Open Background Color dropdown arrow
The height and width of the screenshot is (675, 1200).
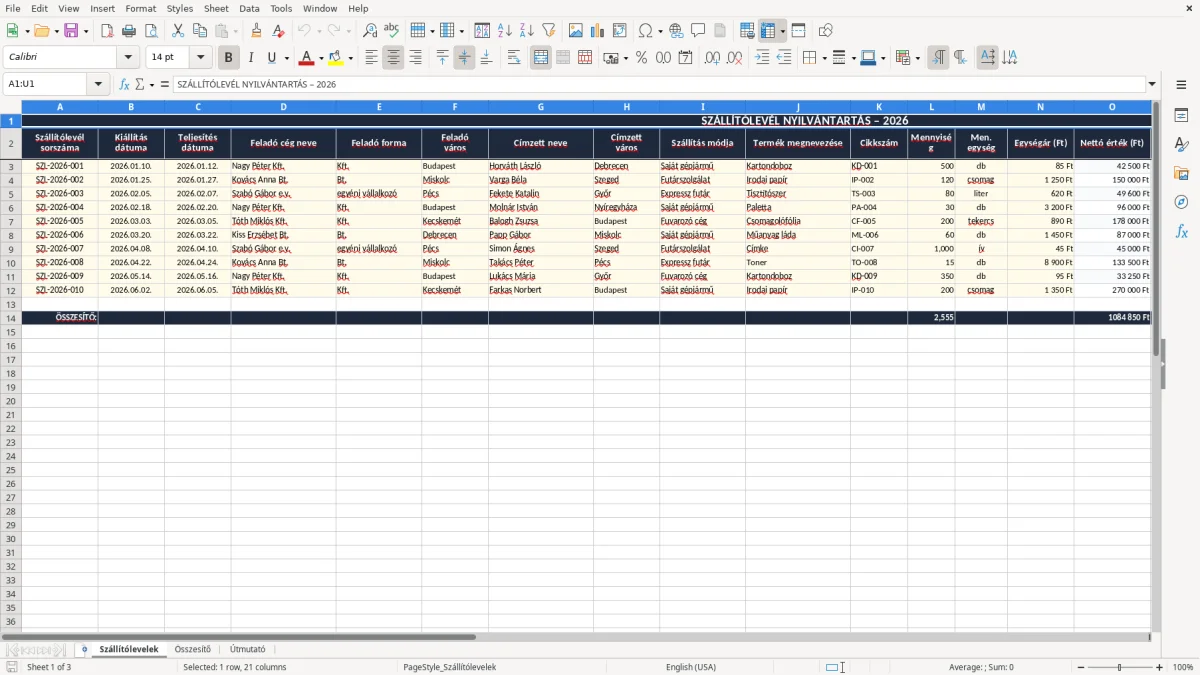point(350,58)
